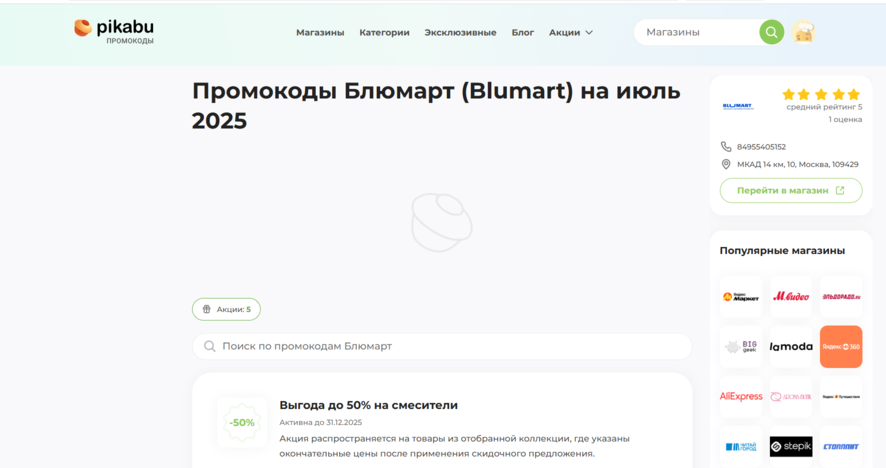This screenshot has width=886, height=468.
Task: Click the Blumart store logo
Action: pyautogui.click(x=738, y=106)
